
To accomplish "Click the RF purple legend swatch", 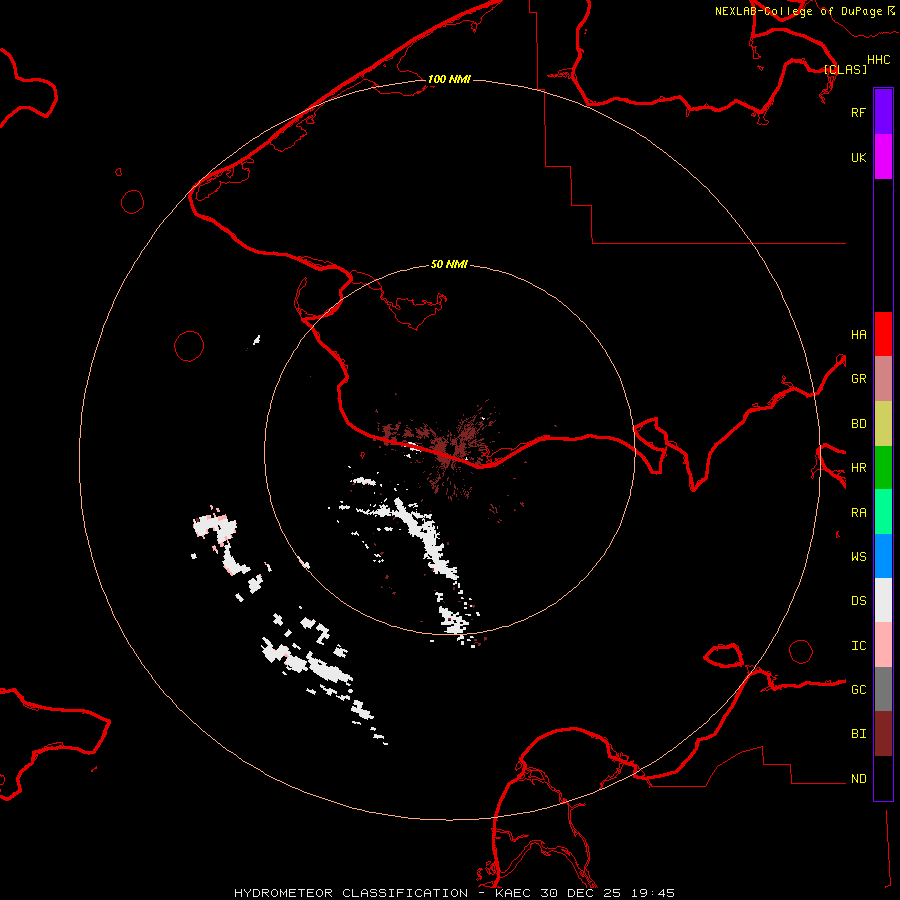I will [x=883, y=112].
